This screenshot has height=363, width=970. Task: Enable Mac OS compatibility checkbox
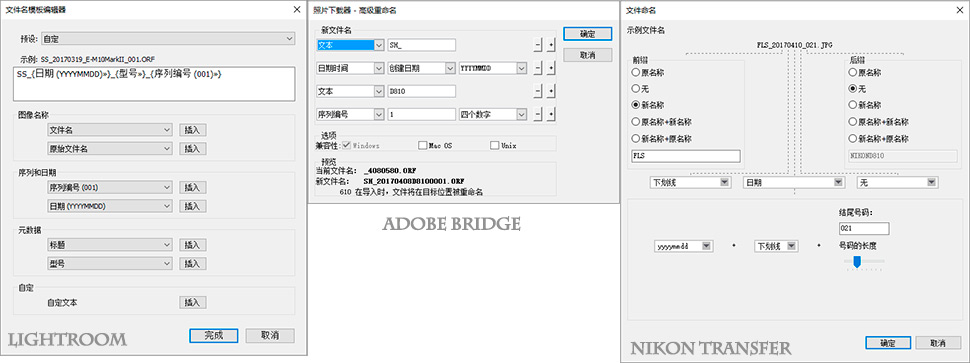(x=423, y=146)
